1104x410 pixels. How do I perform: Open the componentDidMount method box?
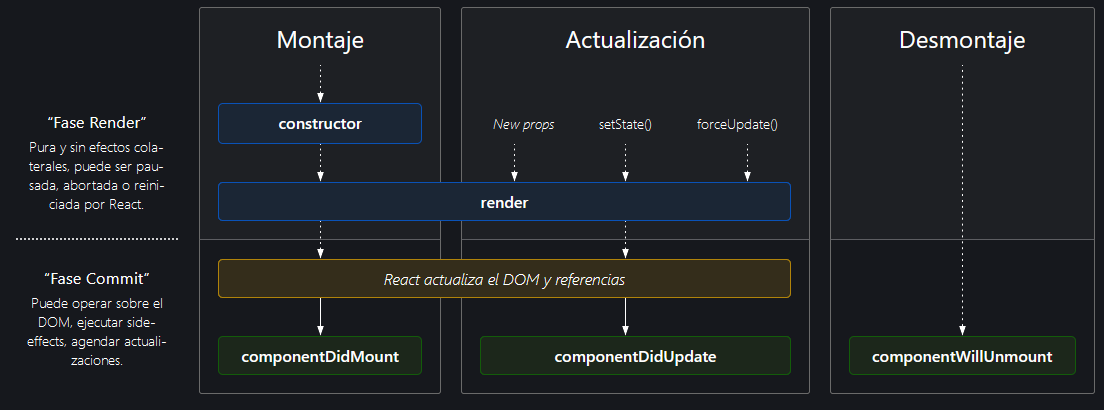click(320, 356)
